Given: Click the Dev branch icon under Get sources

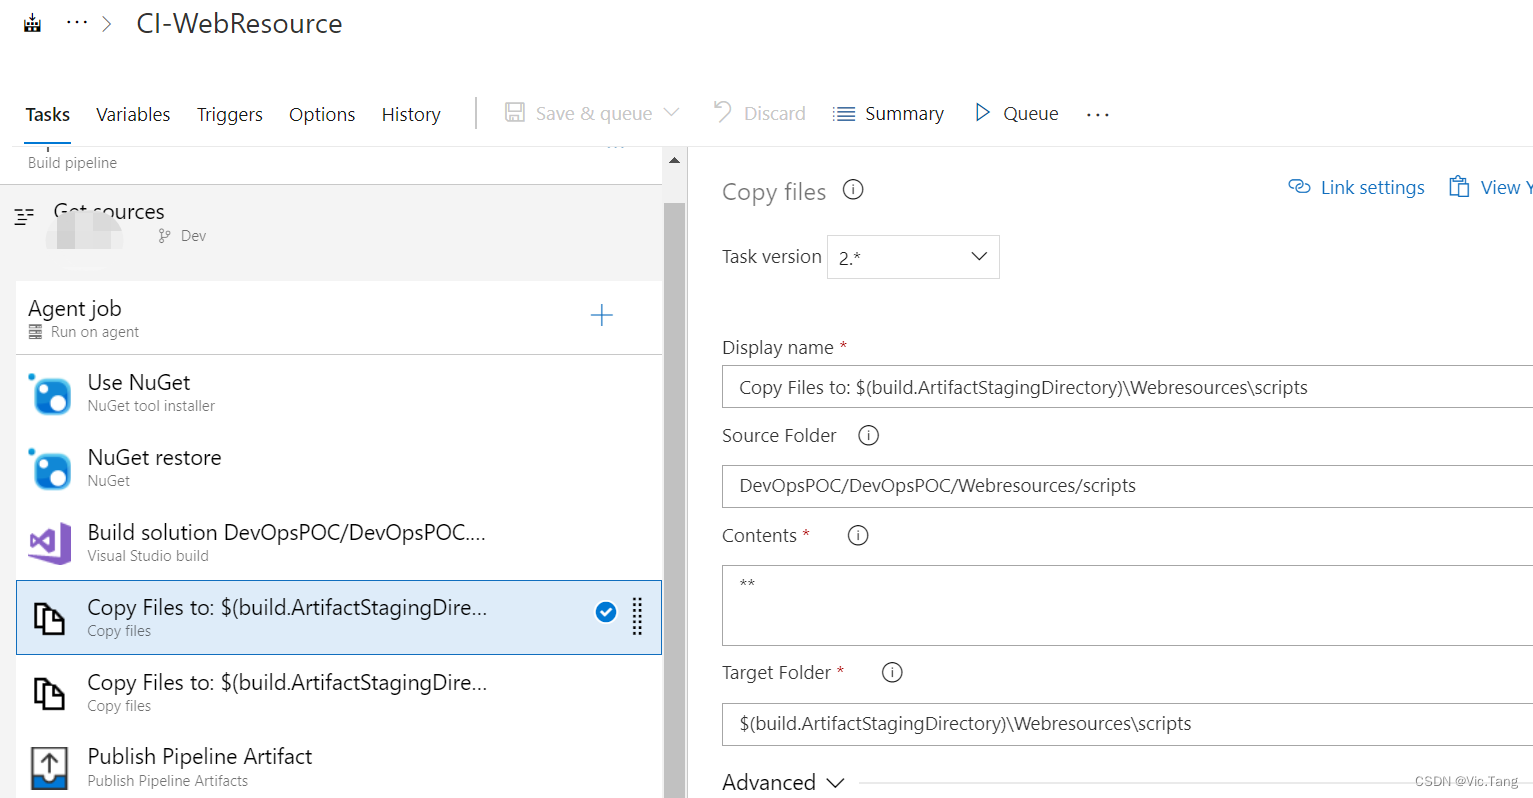Looking at the screenshot, I should tap(162, 235).
